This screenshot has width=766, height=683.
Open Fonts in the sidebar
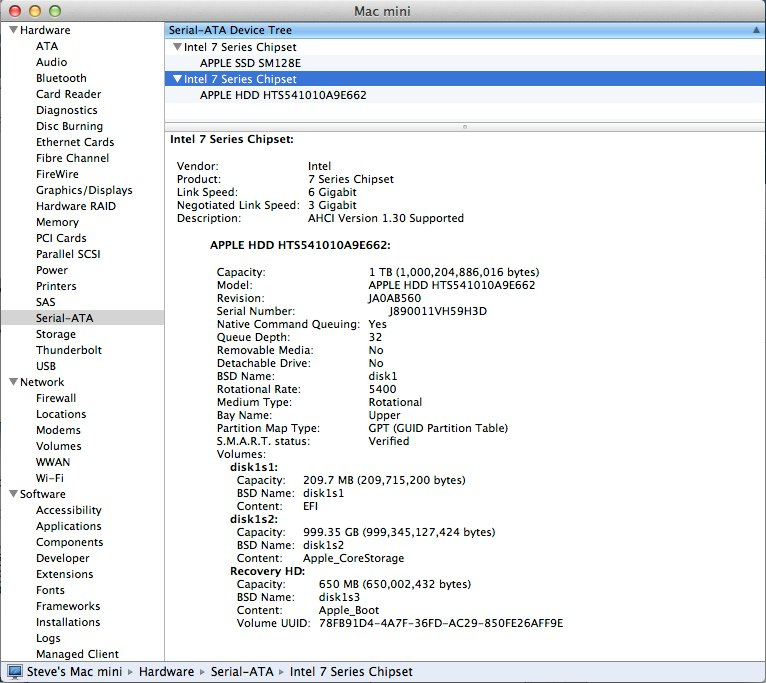tap(50, 590)
